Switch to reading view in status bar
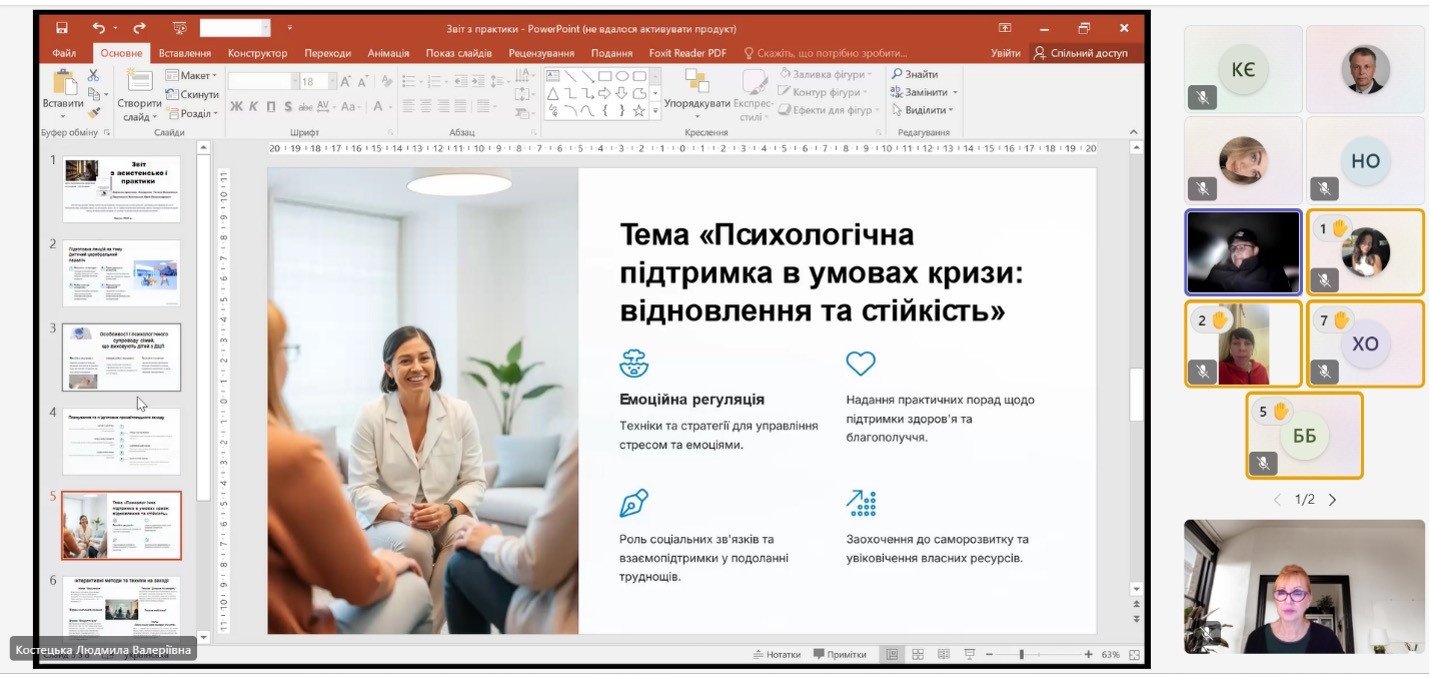Image resolution: width=1430 pixels, height=678 pixels. click(x=943, y=654)
